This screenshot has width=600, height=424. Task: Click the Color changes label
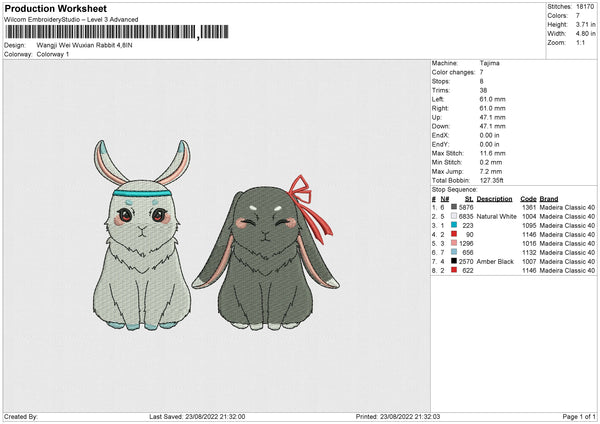453,72
